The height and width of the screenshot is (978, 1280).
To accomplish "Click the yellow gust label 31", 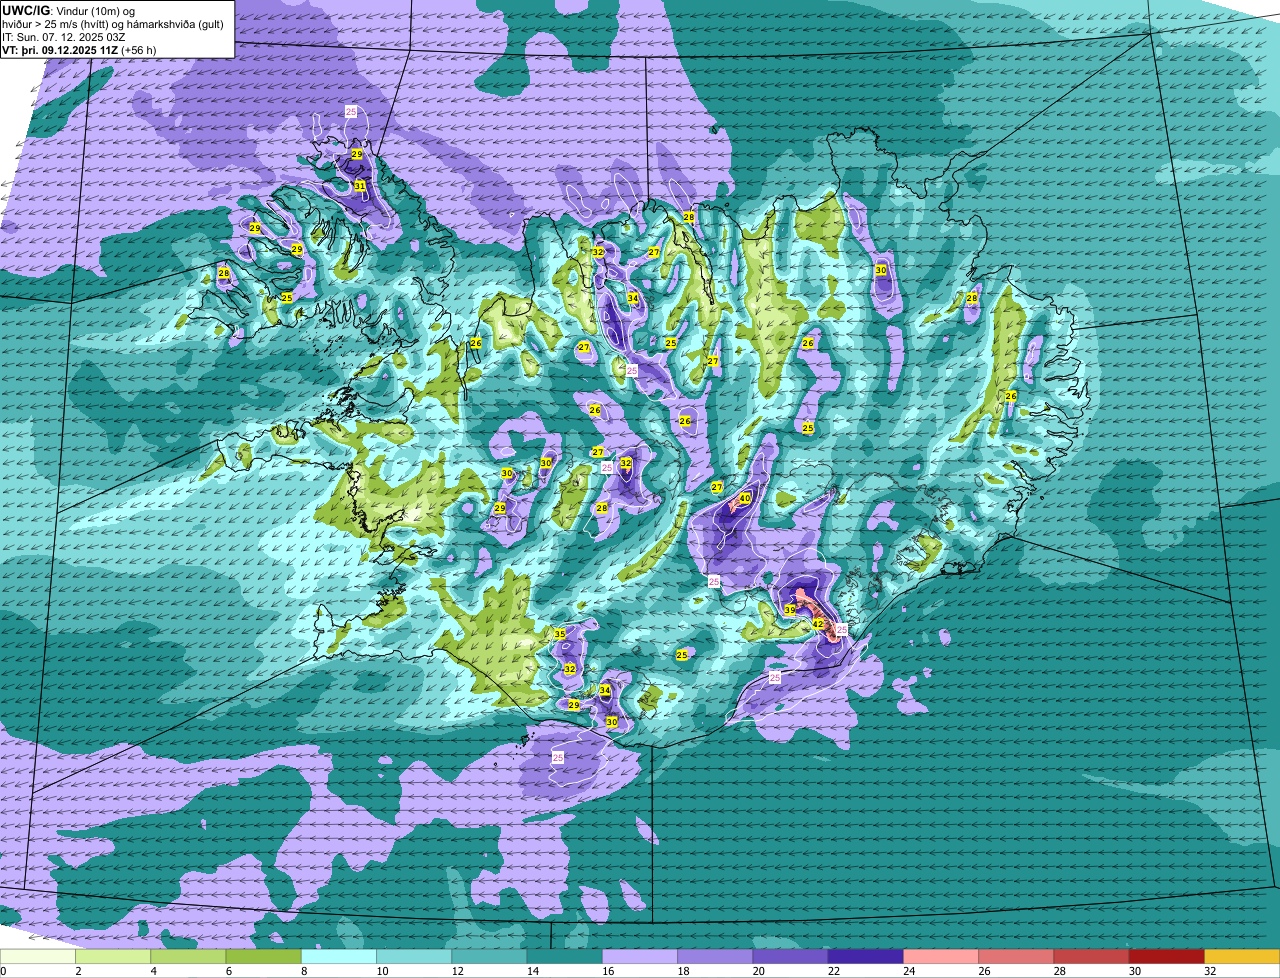I will 360,186.
